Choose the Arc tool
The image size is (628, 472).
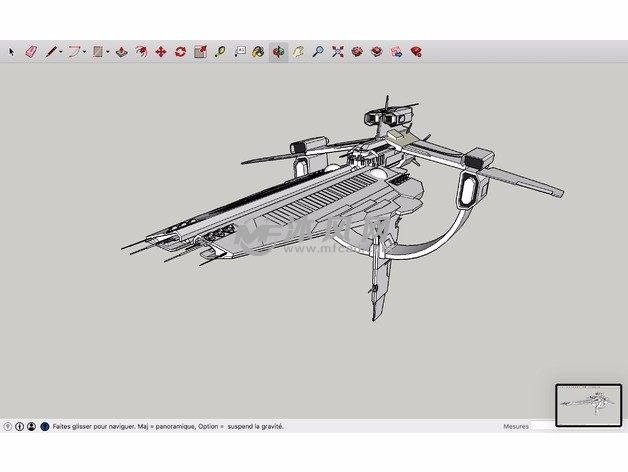[73, 51]
